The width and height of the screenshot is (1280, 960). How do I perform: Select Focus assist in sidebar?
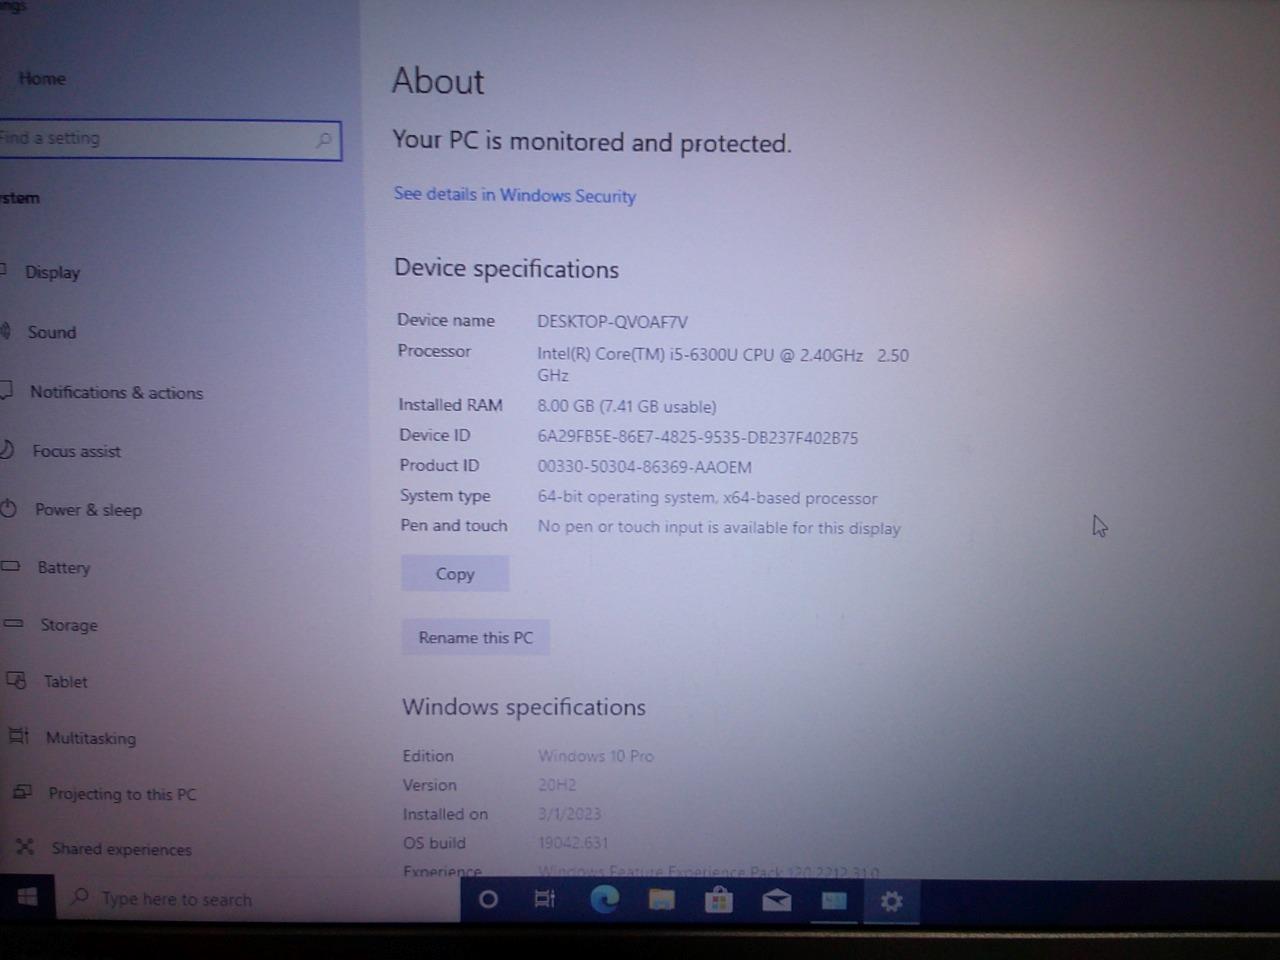[76, 451]
